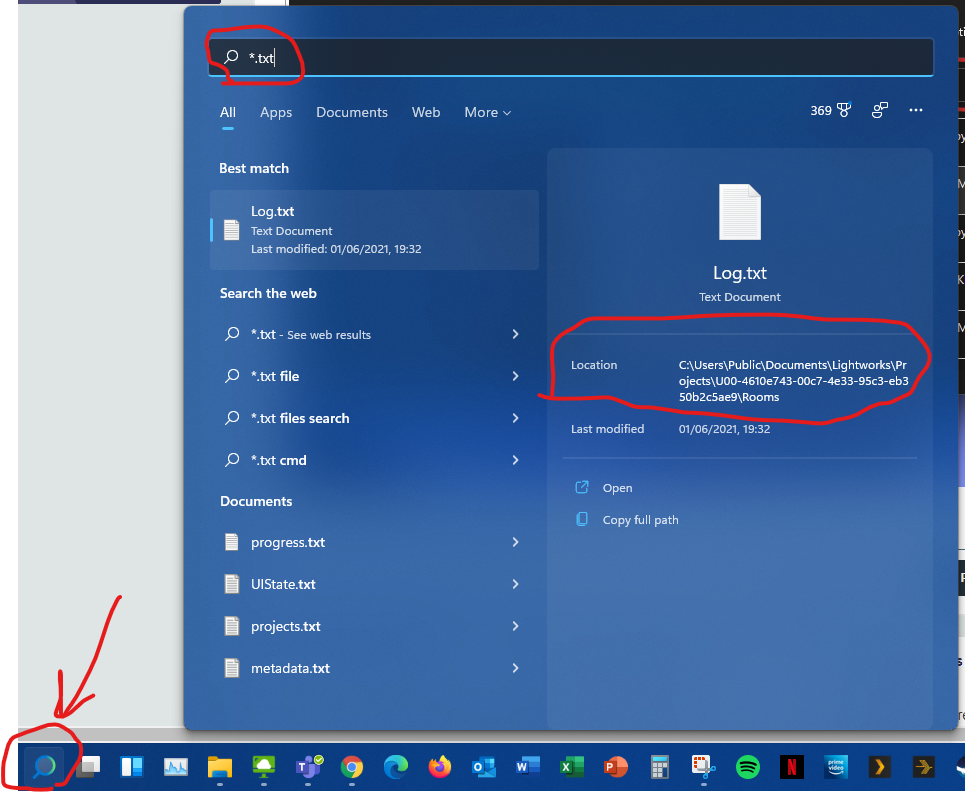Open Excel from the taskbar
Screen dimensions: 965x792
click(571, 767)
